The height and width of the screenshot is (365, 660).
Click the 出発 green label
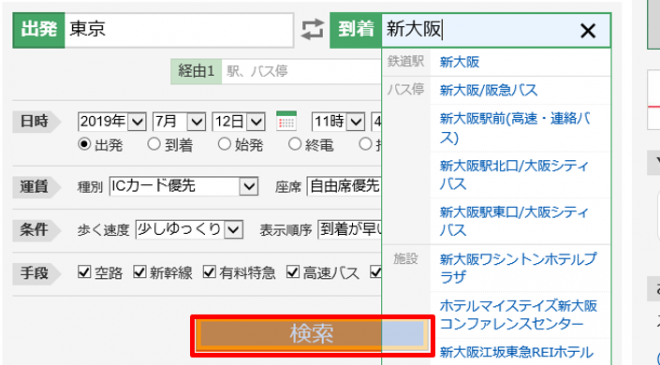(x=39, y=30)
